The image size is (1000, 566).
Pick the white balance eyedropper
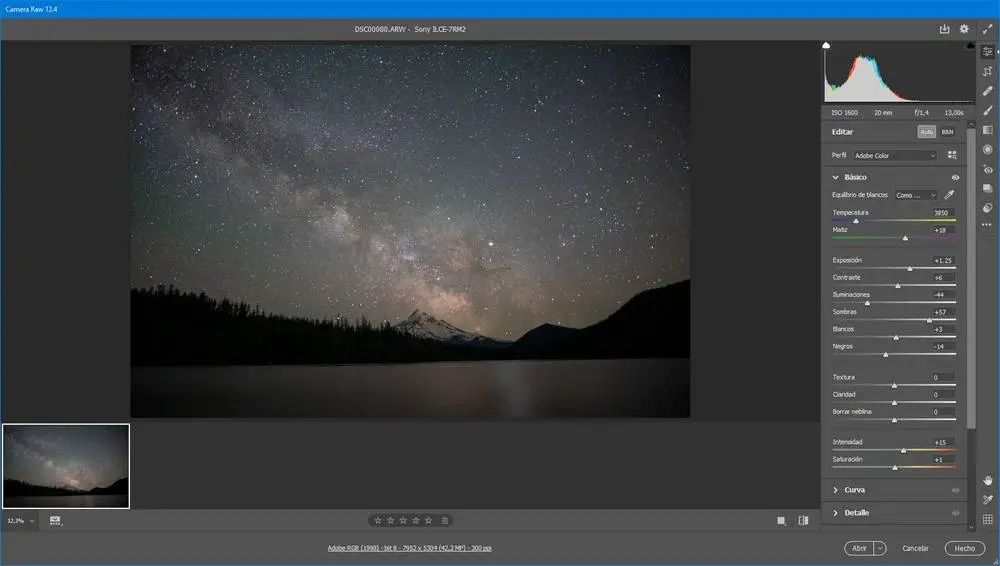point(950,195)
